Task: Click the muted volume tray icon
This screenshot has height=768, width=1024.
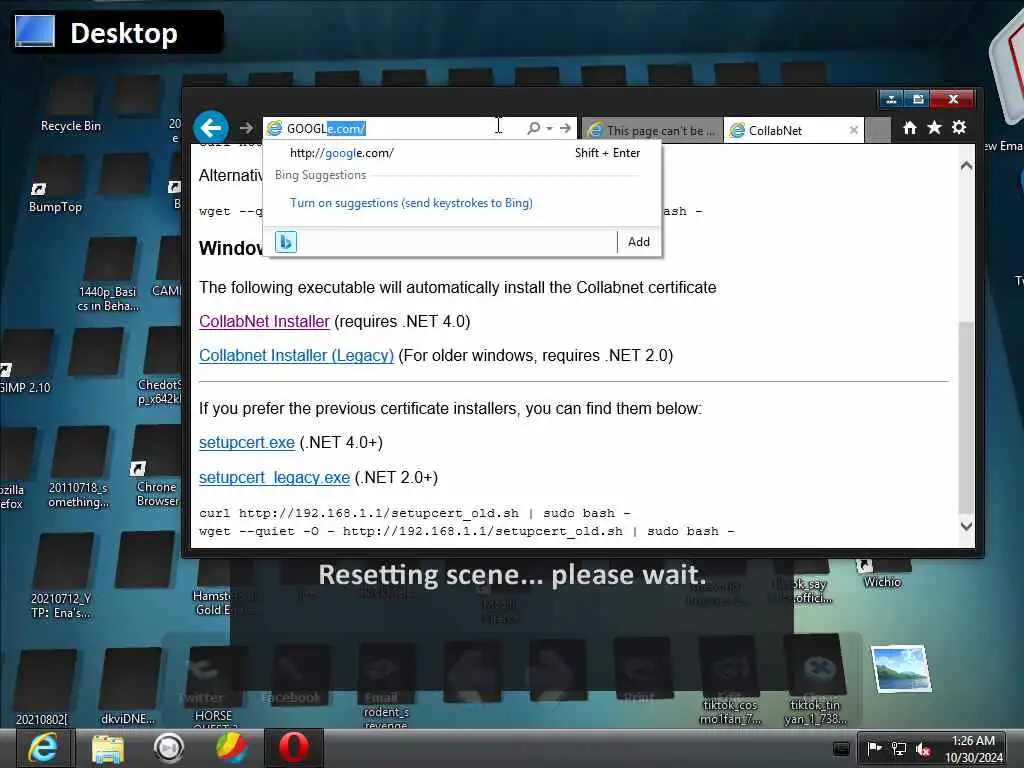Action: (923, 748)
